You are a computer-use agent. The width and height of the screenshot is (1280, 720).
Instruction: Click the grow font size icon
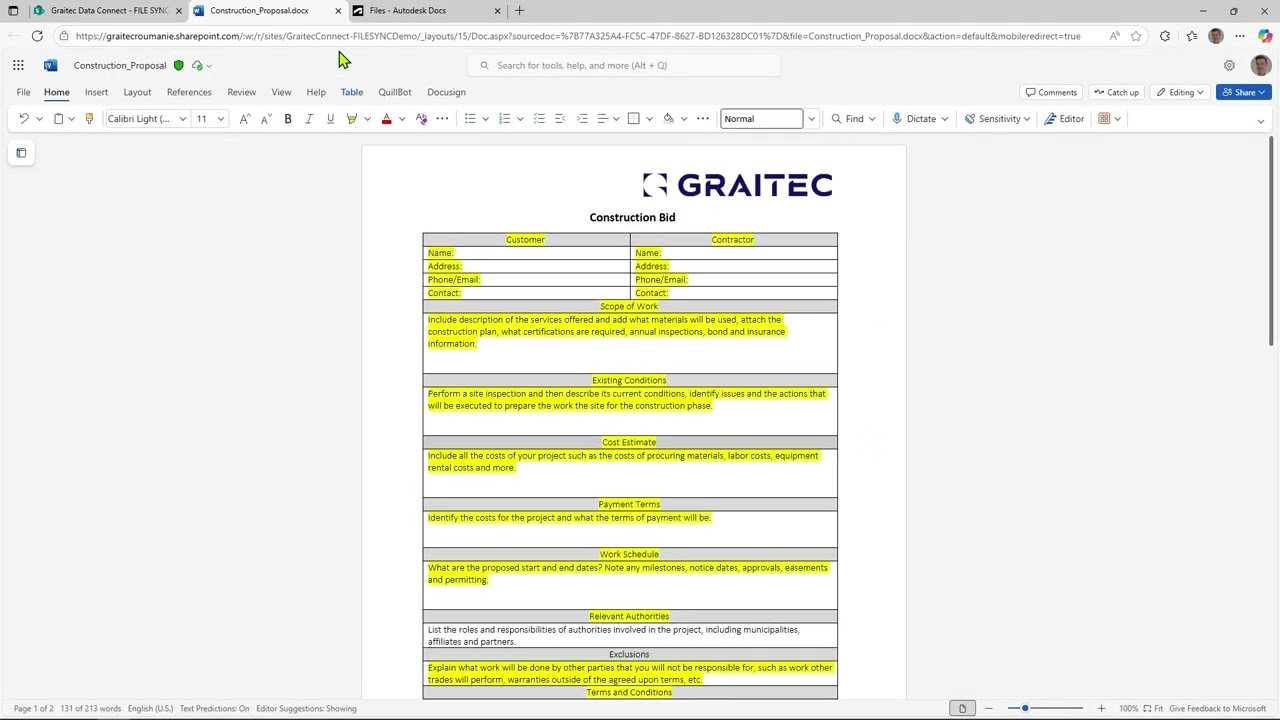click(x=245, y=119)
